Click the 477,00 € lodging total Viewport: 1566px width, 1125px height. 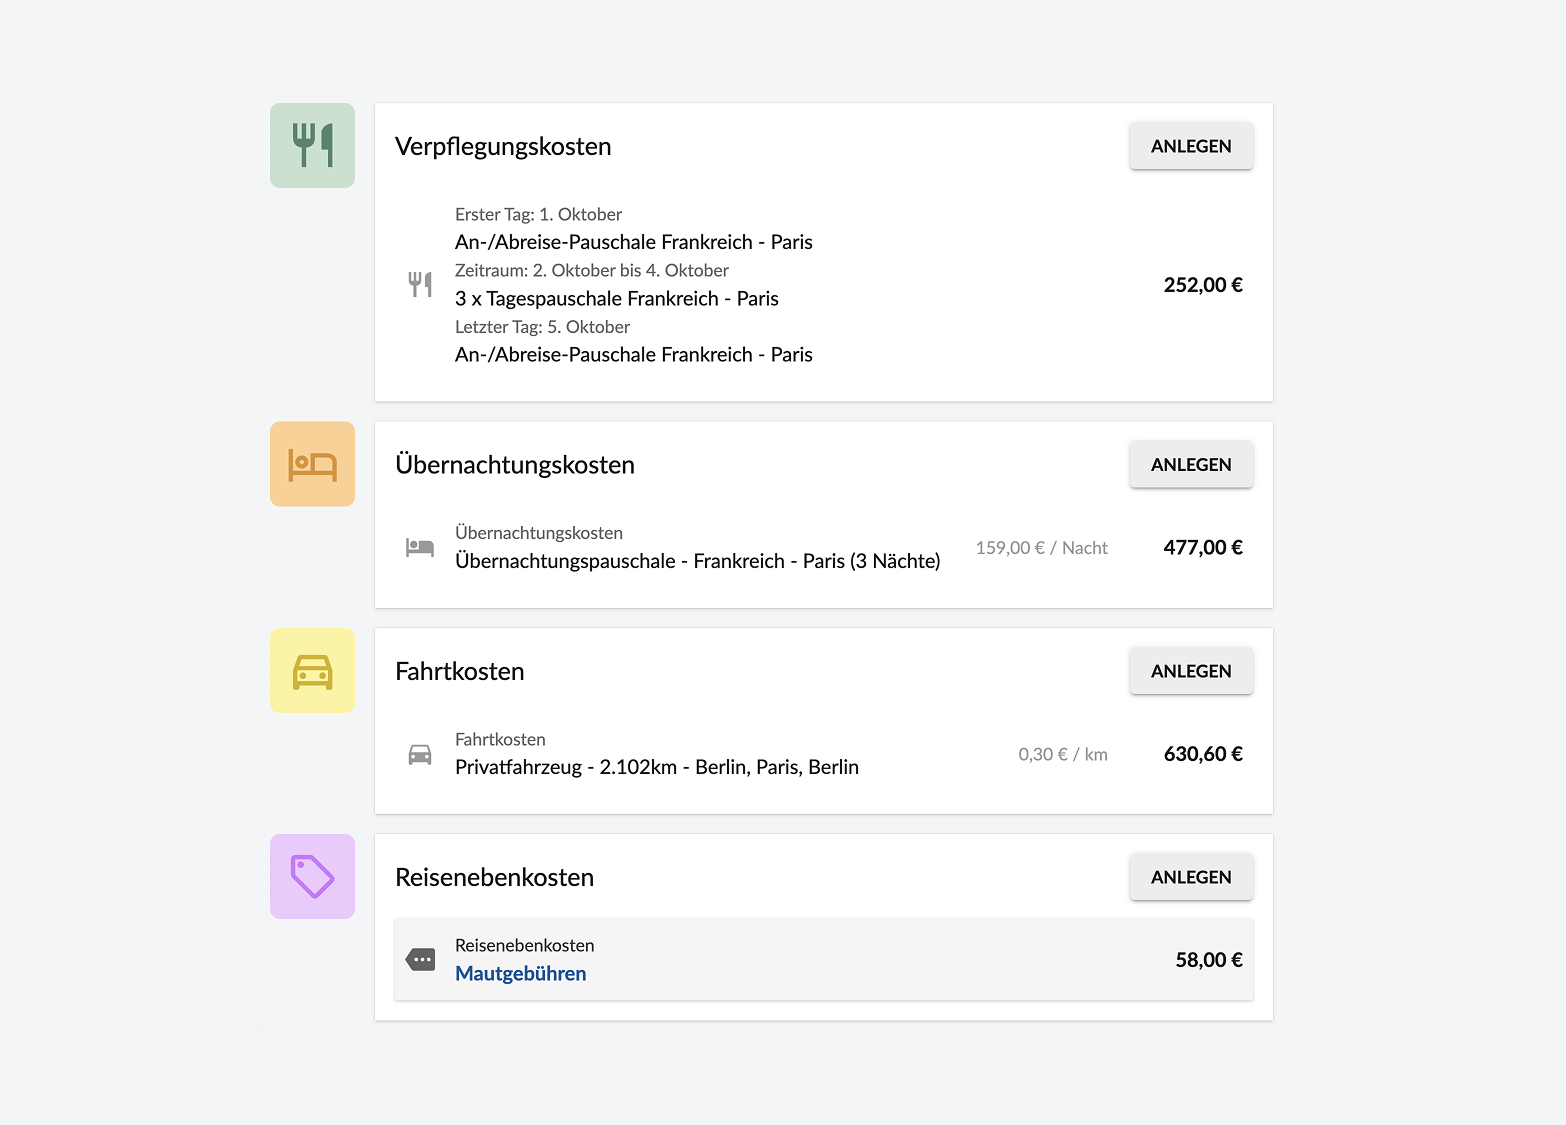point(1202,547)
